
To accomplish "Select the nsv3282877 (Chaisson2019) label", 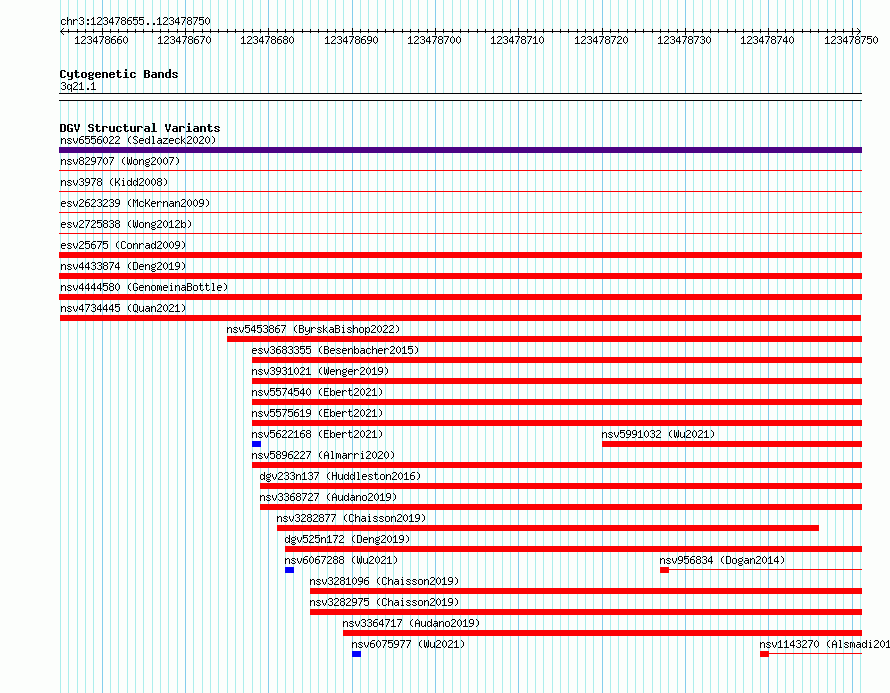I will tap(351, 518).
